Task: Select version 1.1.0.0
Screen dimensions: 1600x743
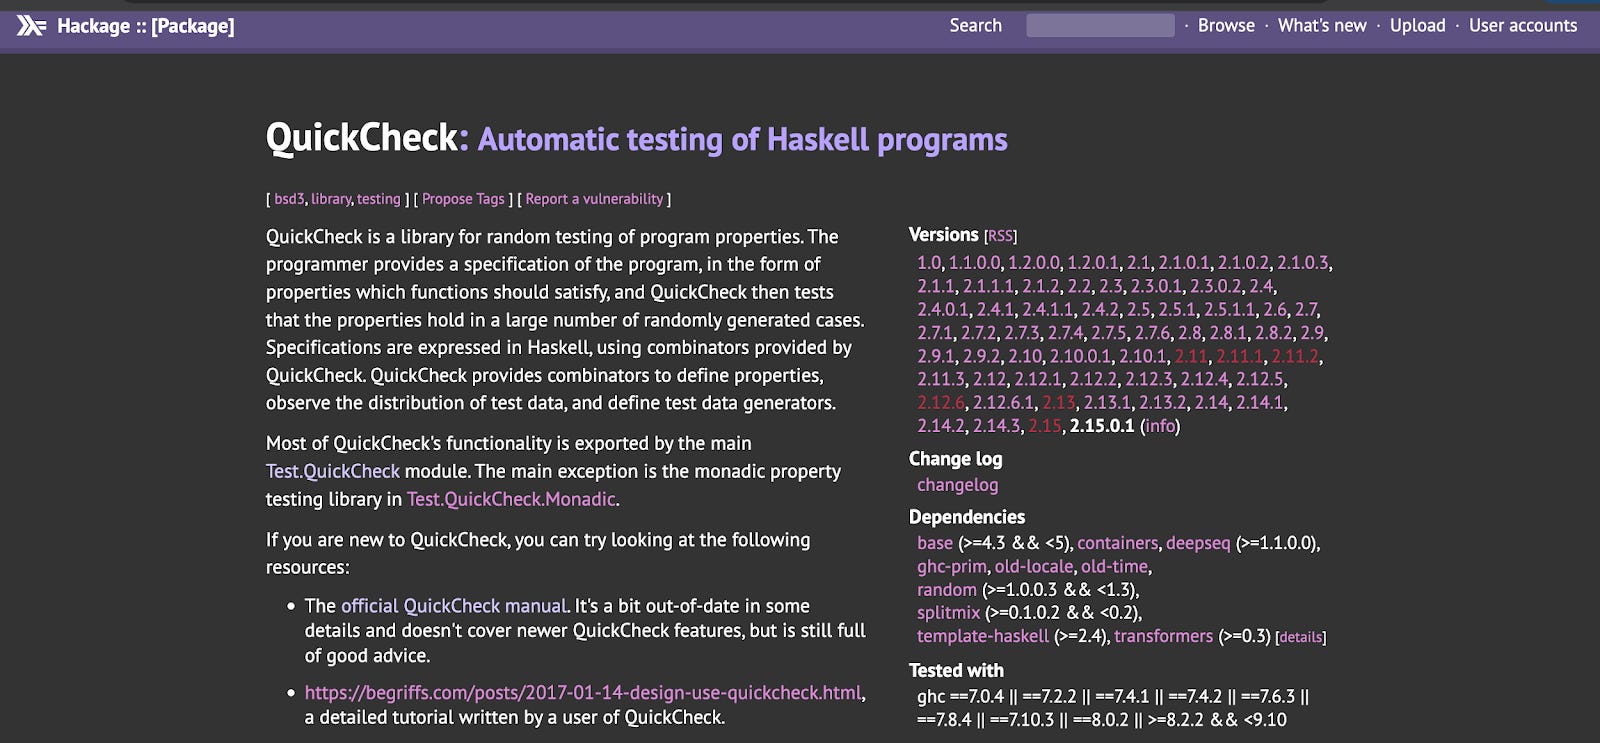Action: (974, 263)
